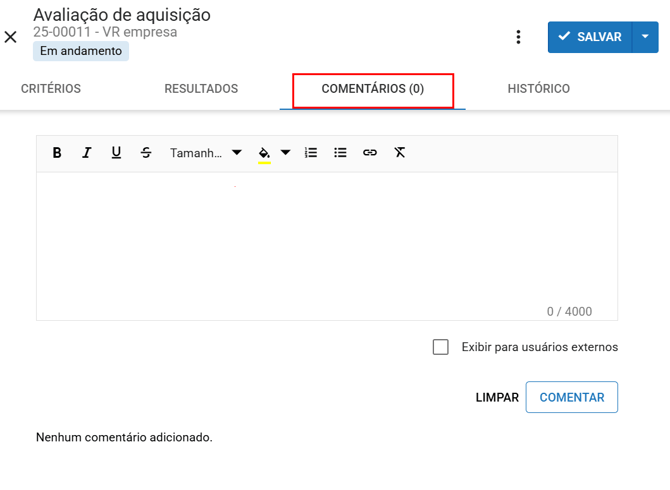Insert a bulleted list

[340, 153]
